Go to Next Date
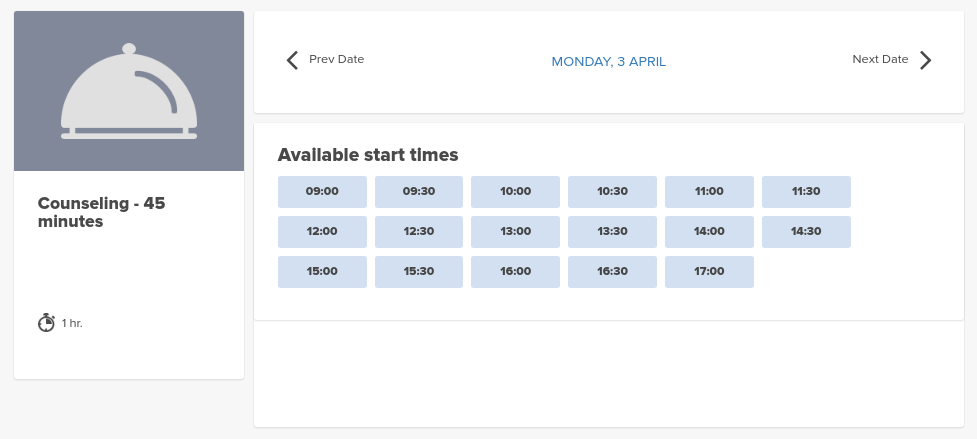This screenshot has width=977, height=439. pos(880,59)
